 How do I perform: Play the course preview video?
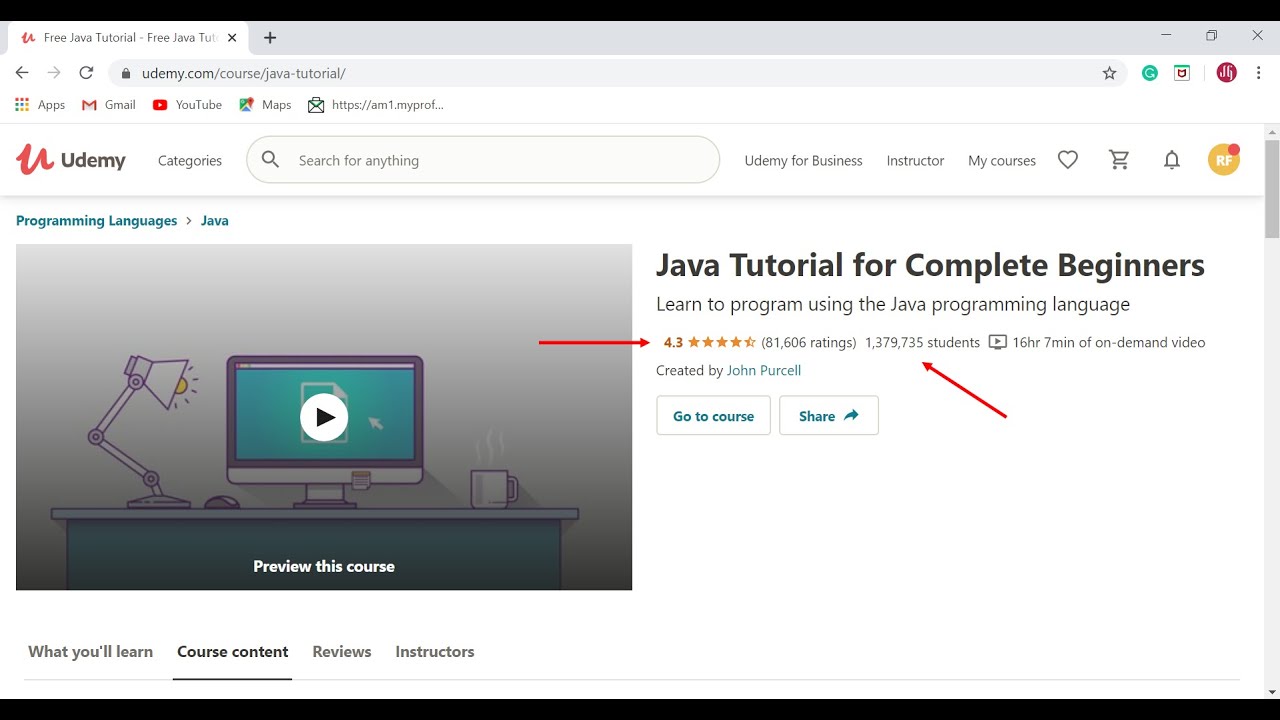324,417
